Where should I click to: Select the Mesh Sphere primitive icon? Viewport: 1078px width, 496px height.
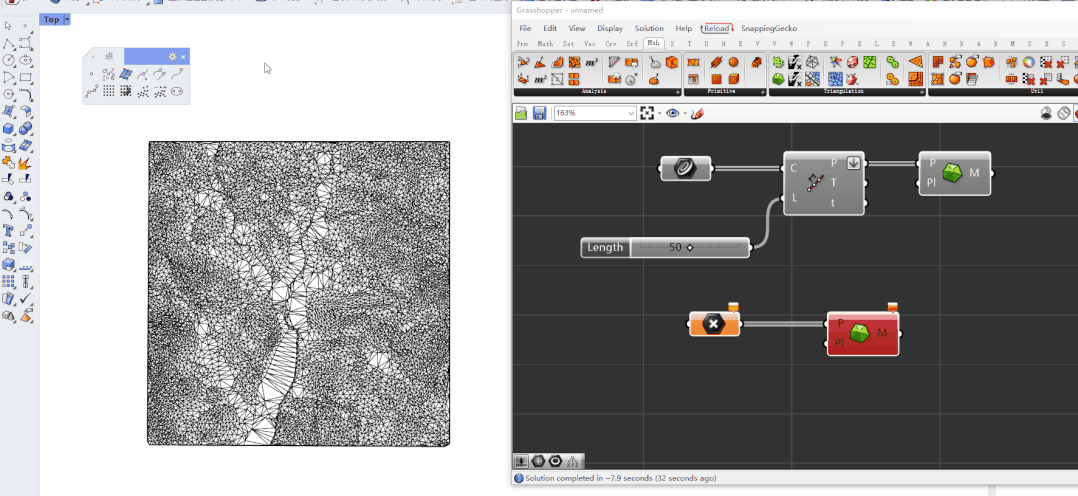pos(734,63)
